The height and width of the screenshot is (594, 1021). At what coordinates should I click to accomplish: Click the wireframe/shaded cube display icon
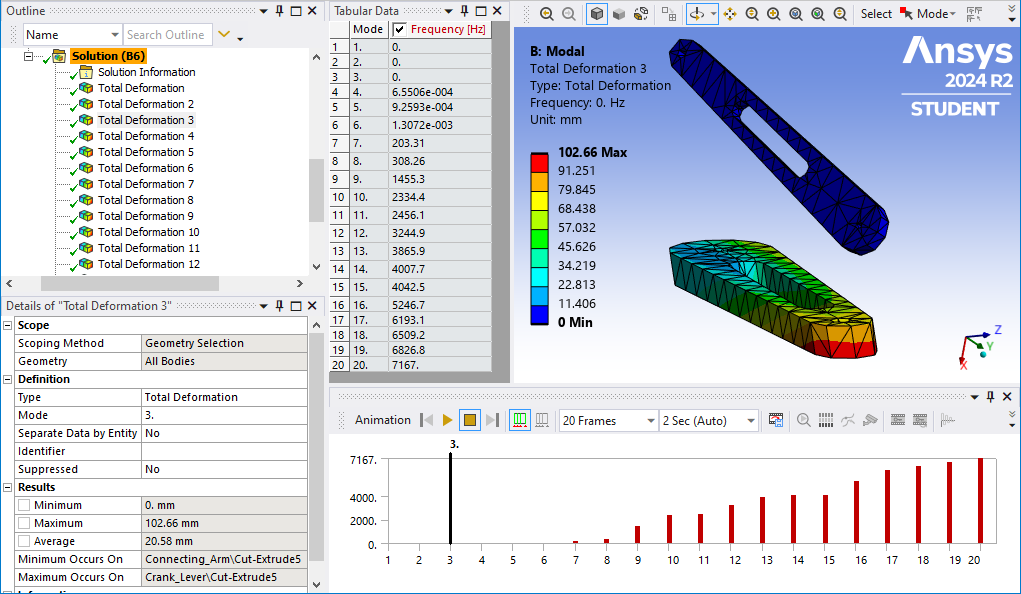pos(596,14)
